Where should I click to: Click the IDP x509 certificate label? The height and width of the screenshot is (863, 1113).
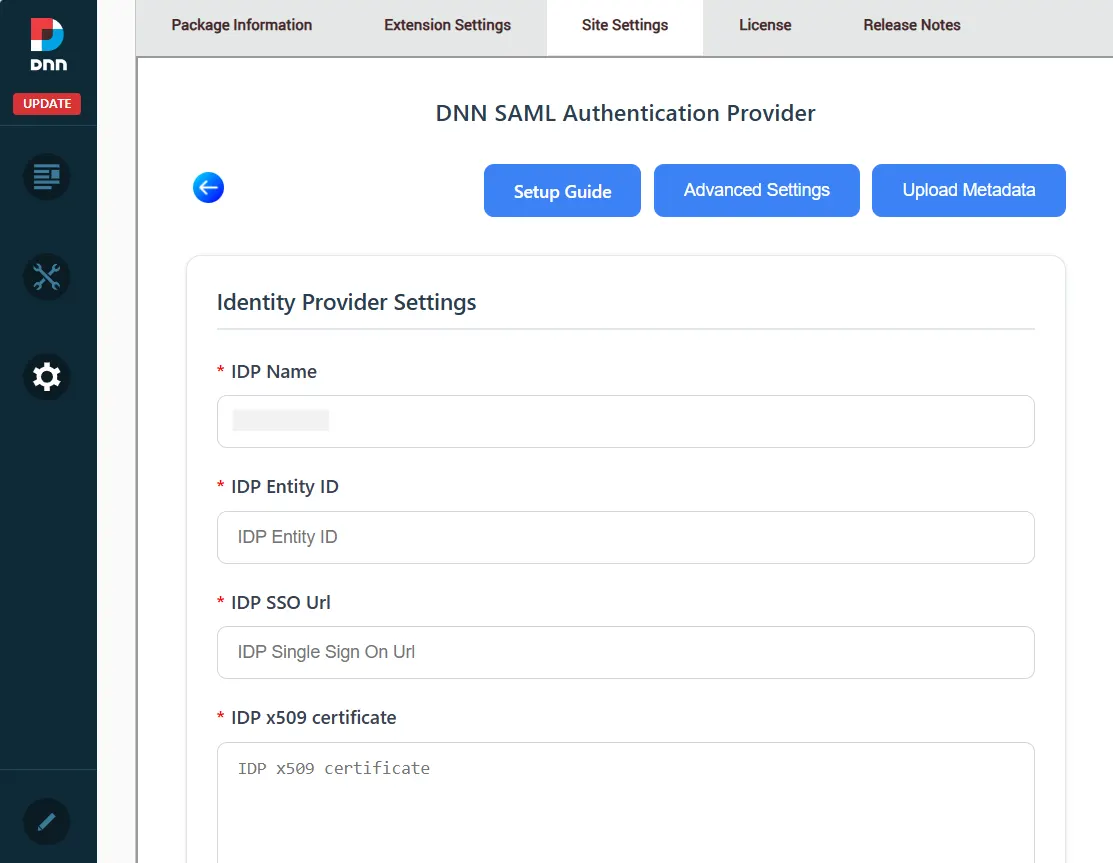(313, 718)
